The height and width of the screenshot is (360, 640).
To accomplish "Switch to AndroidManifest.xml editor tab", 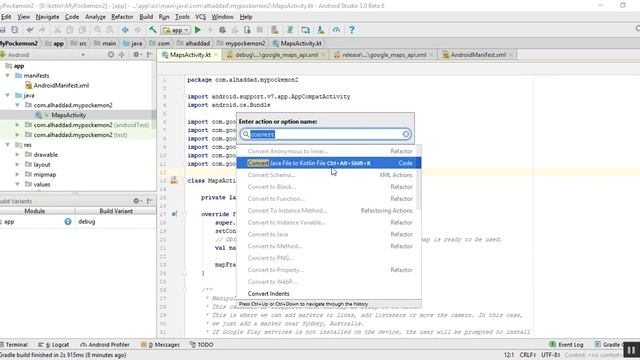I will [478, 55].
